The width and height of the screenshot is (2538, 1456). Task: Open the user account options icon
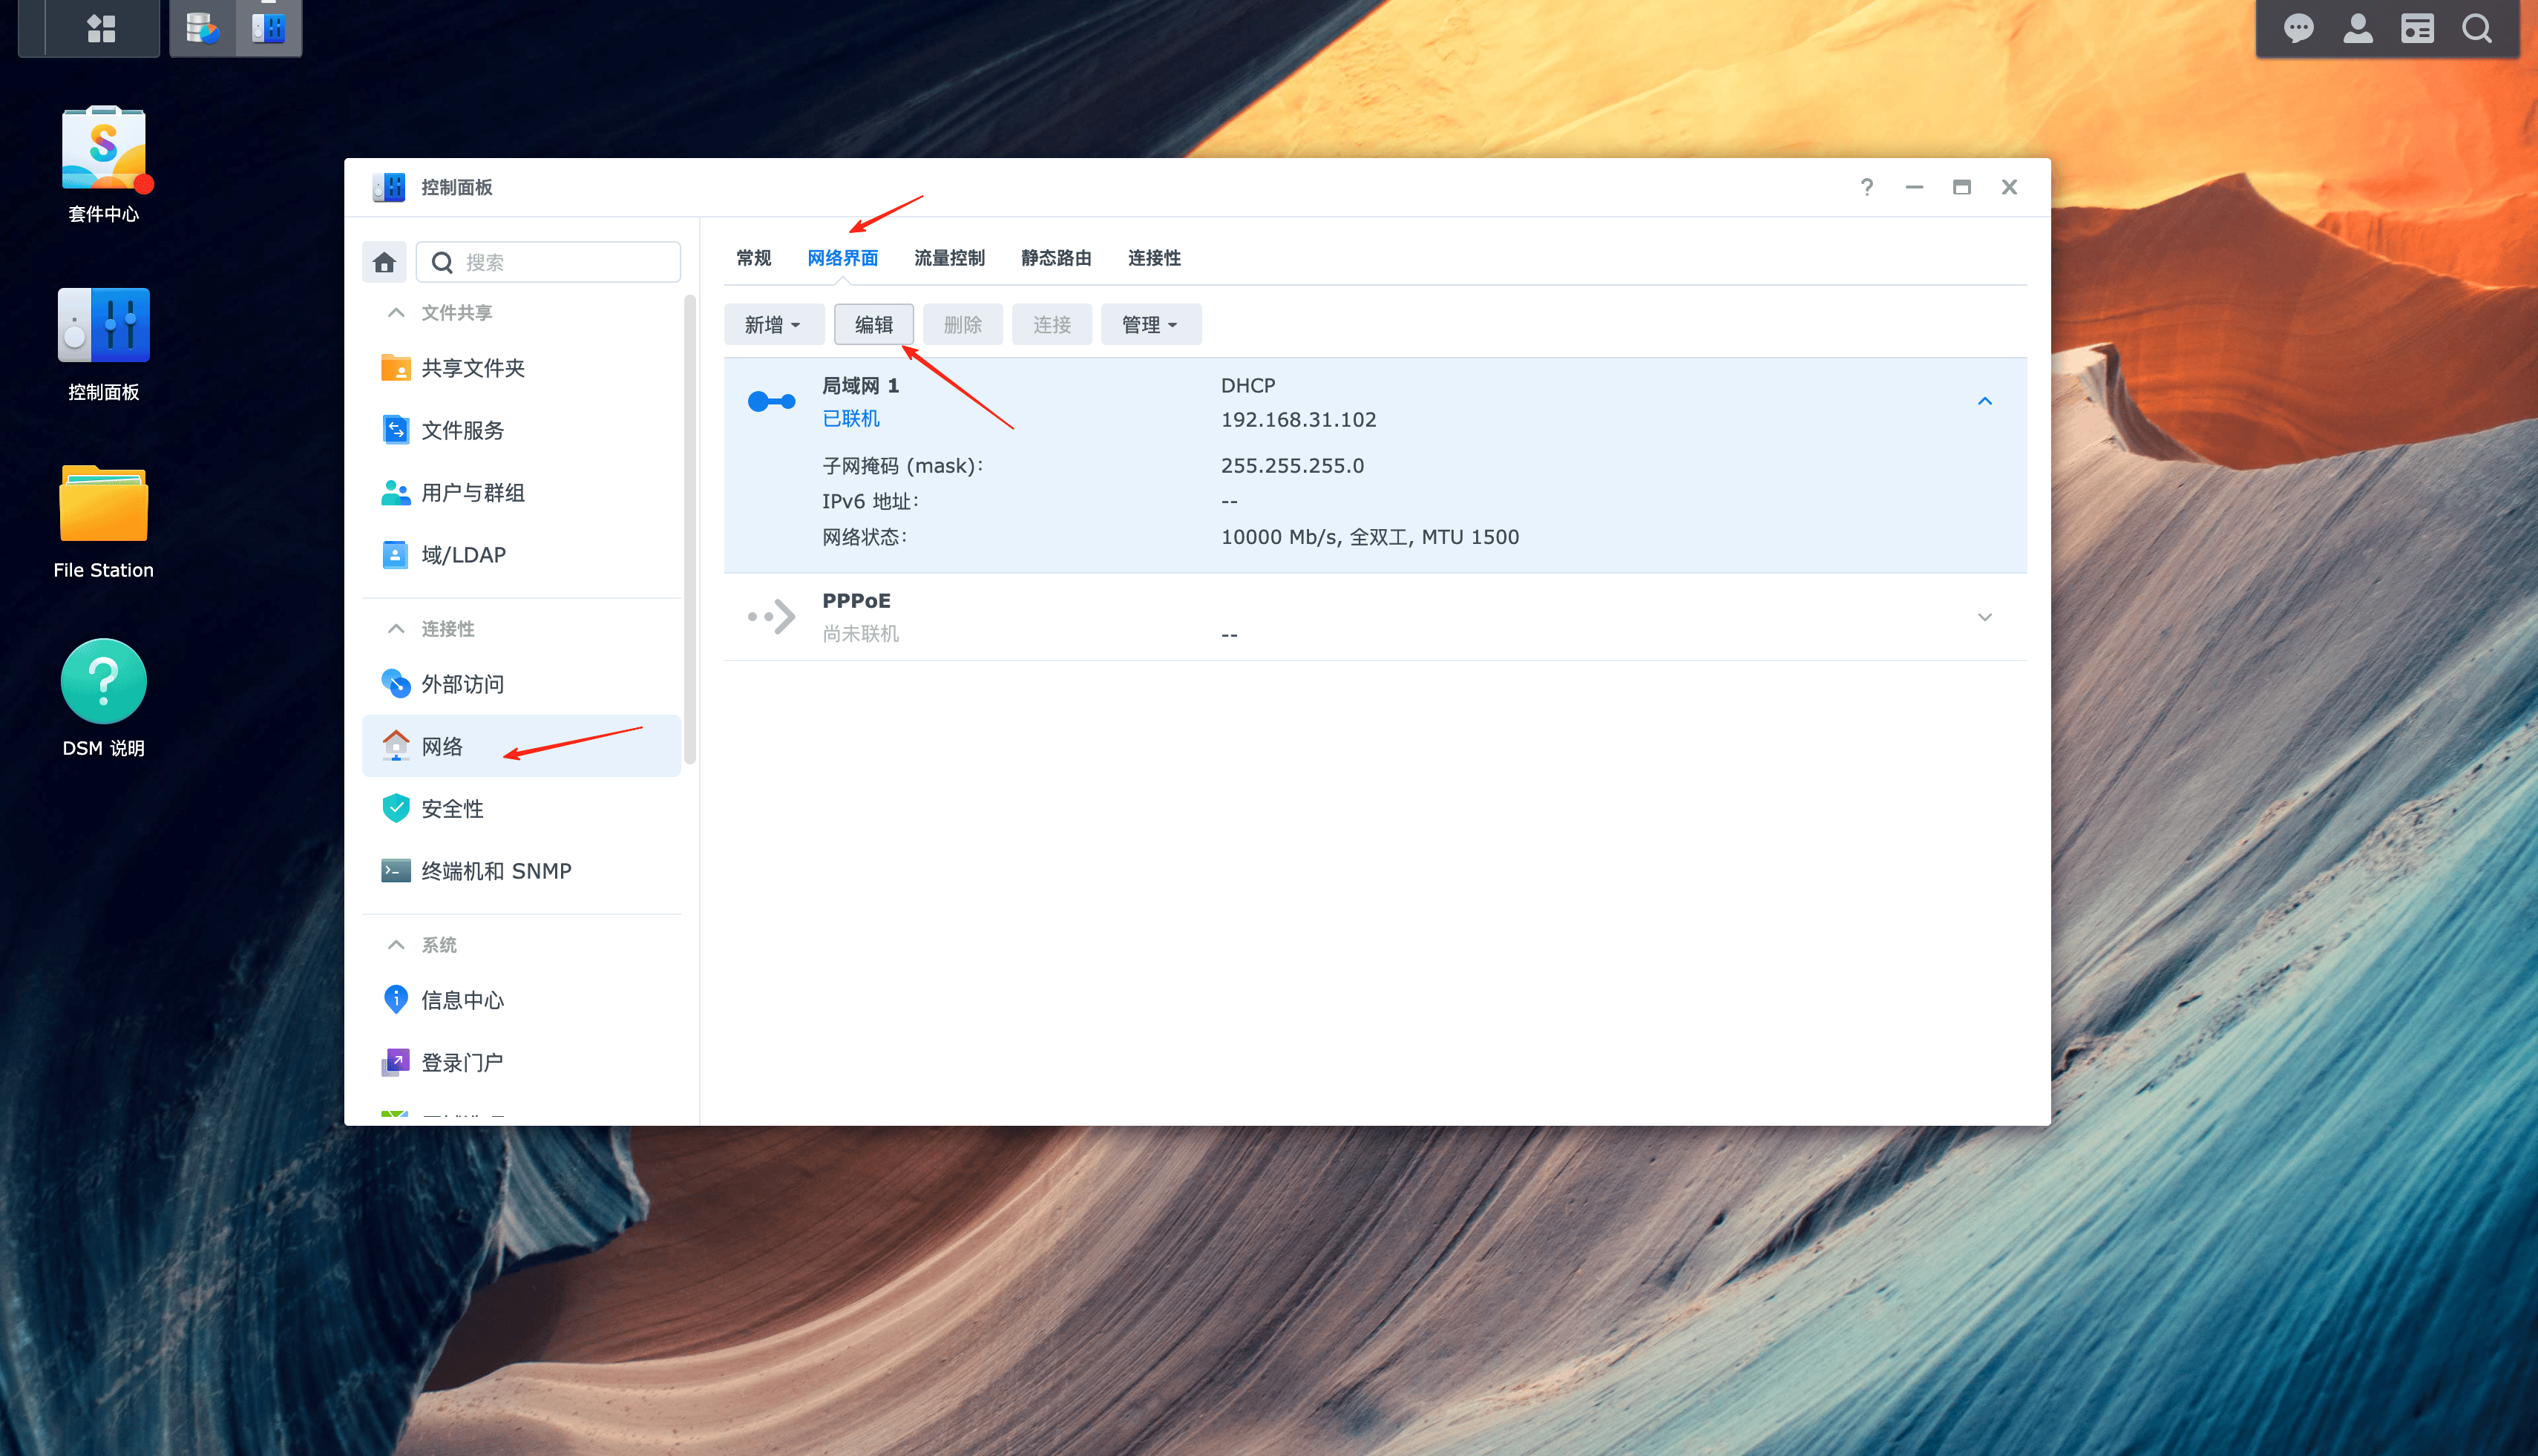(2357, 28)
